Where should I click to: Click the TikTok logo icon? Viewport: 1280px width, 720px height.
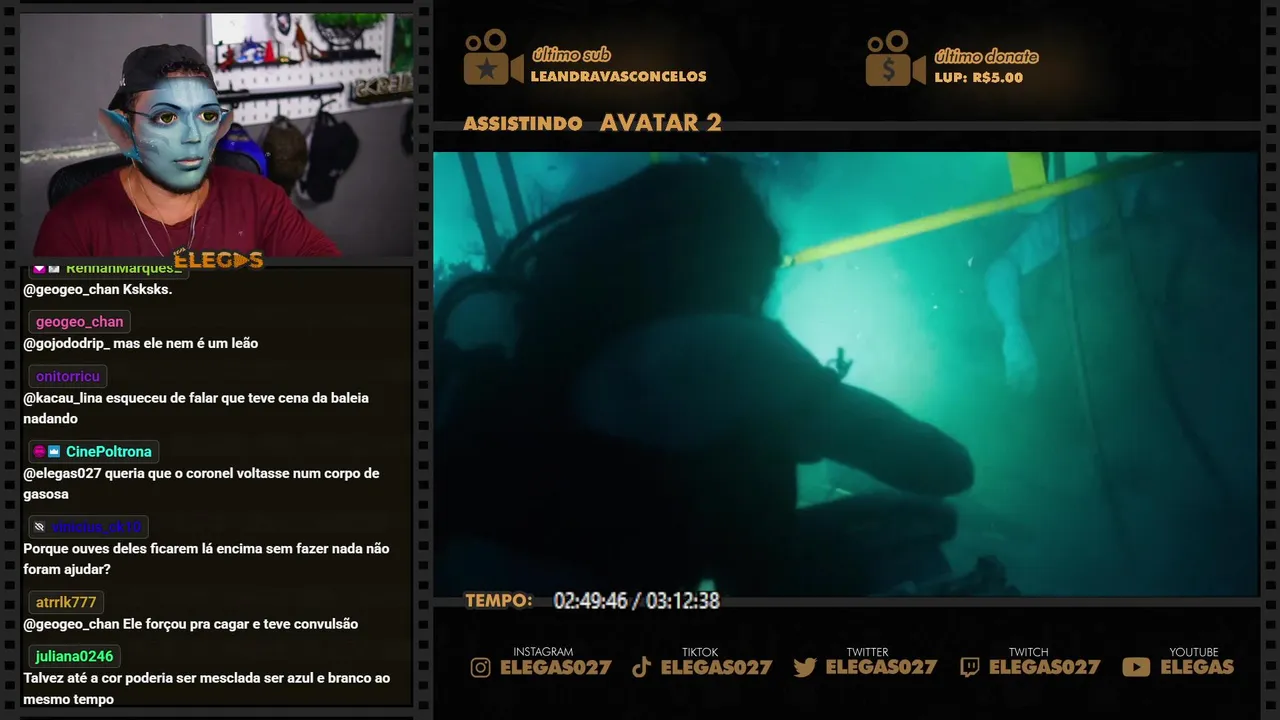pyautogui.click(x=642, y=668)
